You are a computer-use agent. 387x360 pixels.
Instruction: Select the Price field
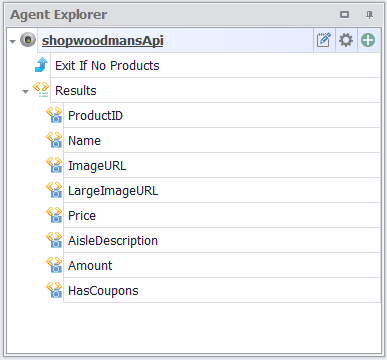[x=222, y=215]
